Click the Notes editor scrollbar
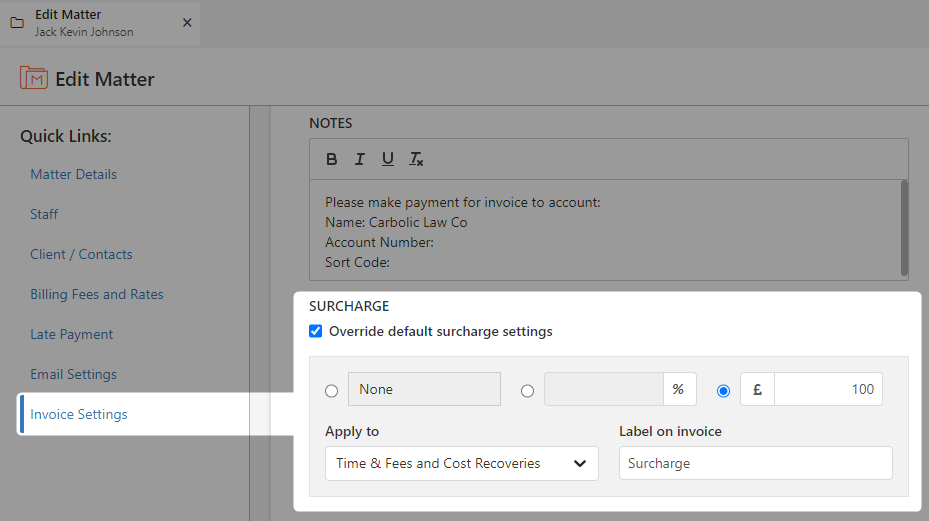The height and width of the screenshot is (521, 929). [904, 228]
